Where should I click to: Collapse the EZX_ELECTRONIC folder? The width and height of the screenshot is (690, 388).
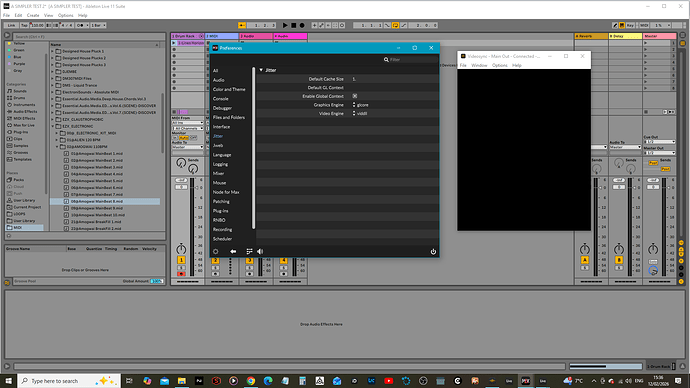point(52,126)
